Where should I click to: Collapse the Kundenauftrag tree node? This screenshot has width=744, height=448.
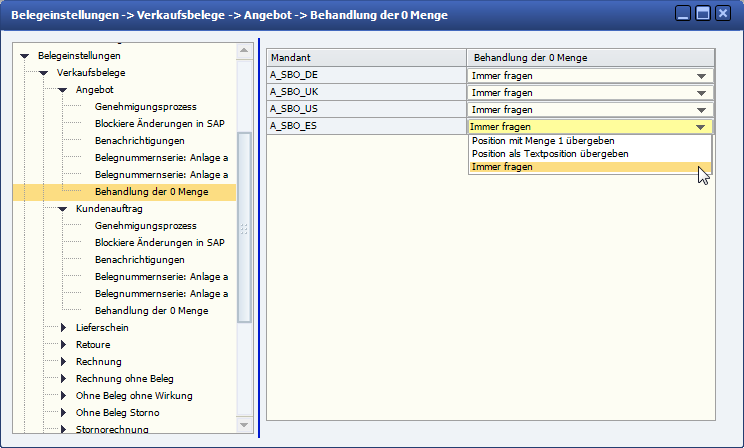coord(62,209)
